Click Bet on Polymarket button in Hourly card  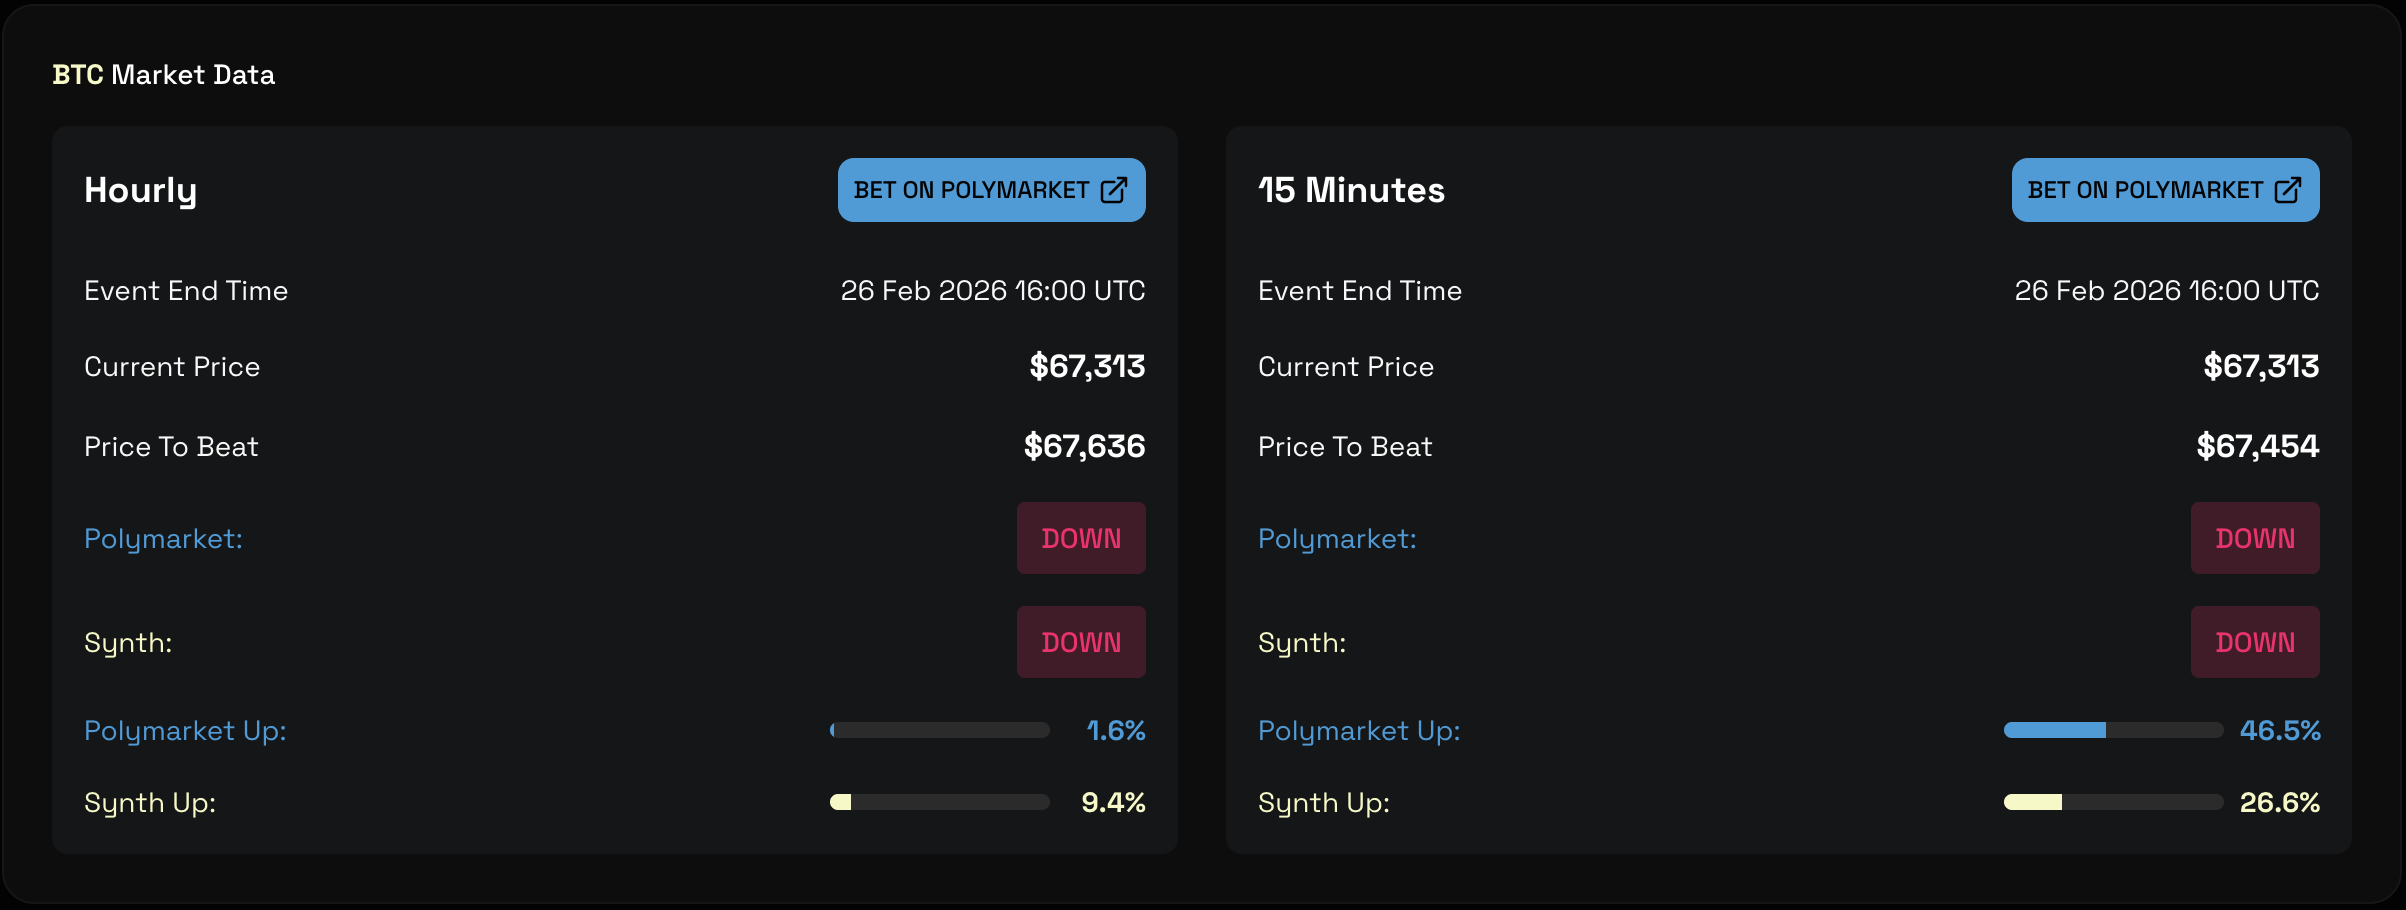coord(991,190)
